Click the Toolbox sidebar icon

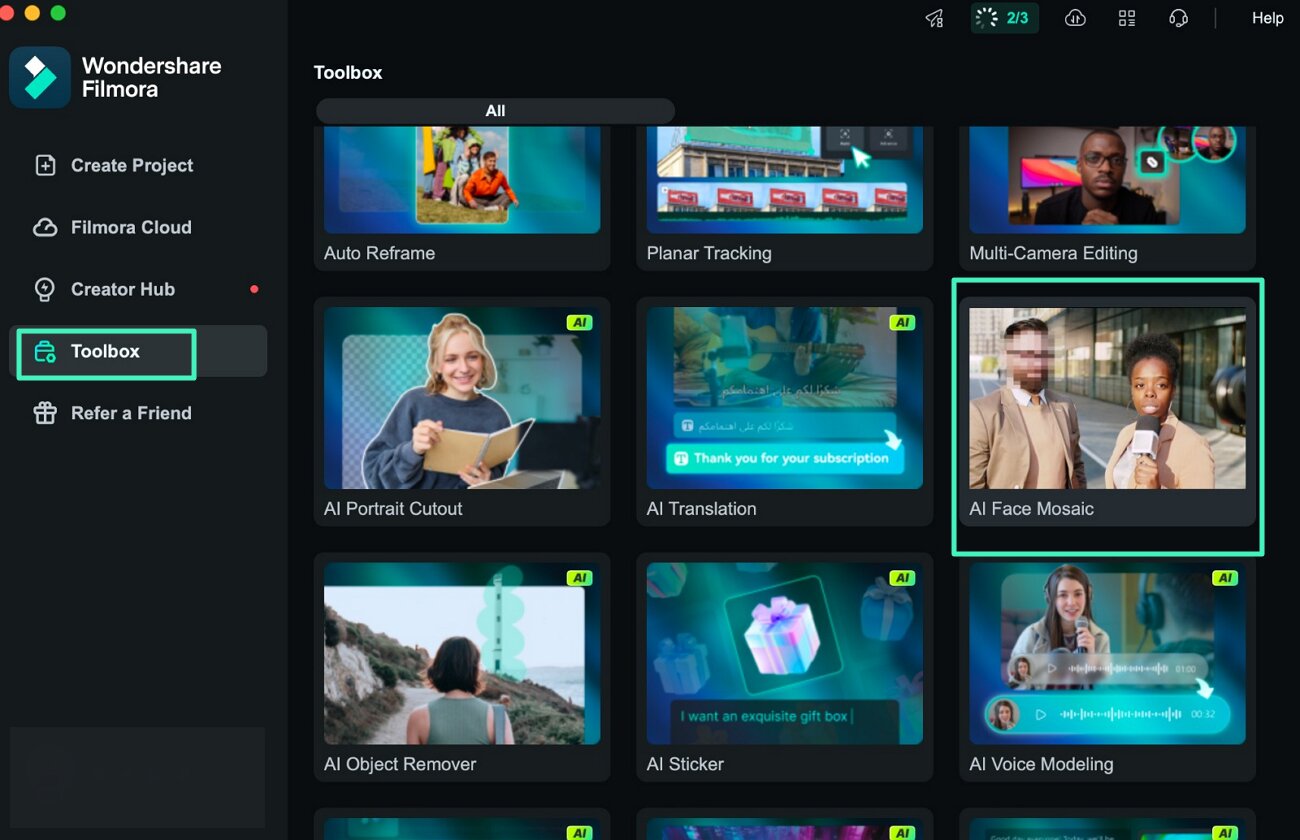[45, 352]
